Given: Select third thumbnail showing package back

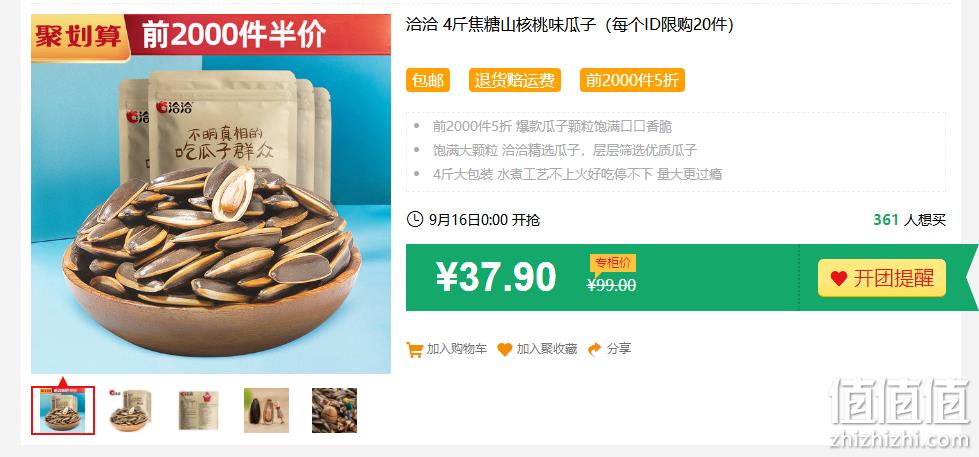Looking at the screenshot, I should point(198,410).
